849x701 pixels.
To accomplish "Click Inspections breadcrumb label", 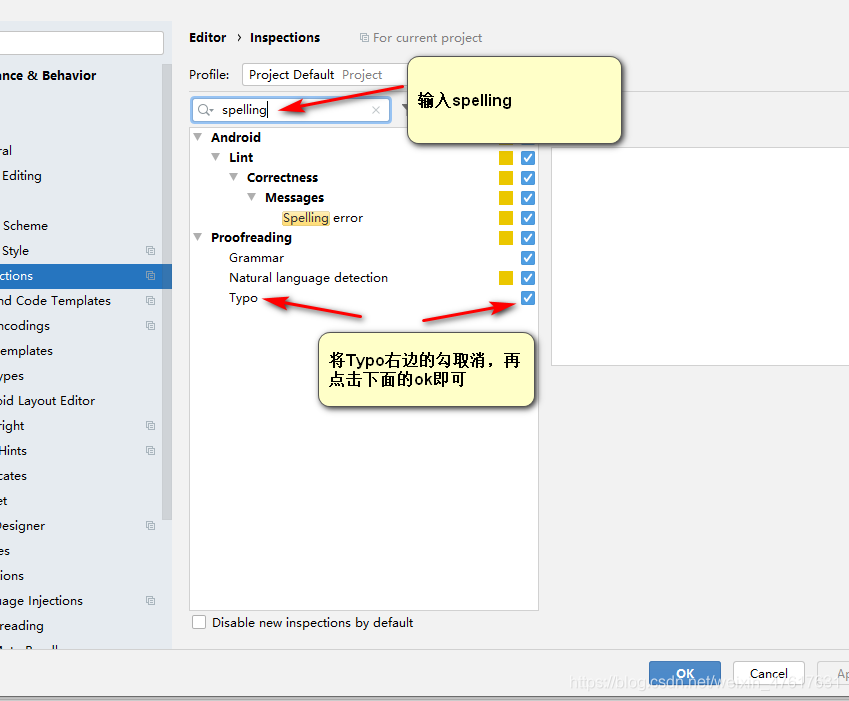I will click(x=285, y=37).
